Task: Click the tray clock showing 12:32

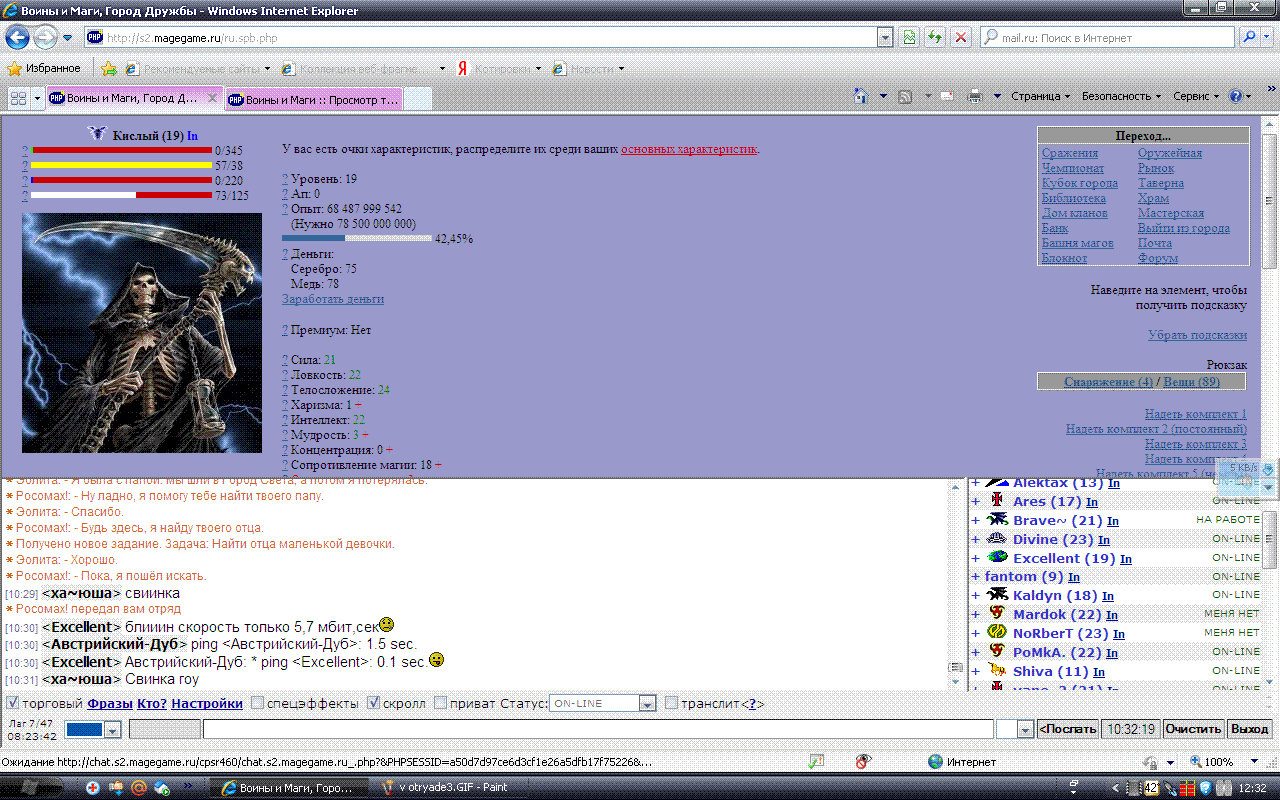Action: point(1252,788)
